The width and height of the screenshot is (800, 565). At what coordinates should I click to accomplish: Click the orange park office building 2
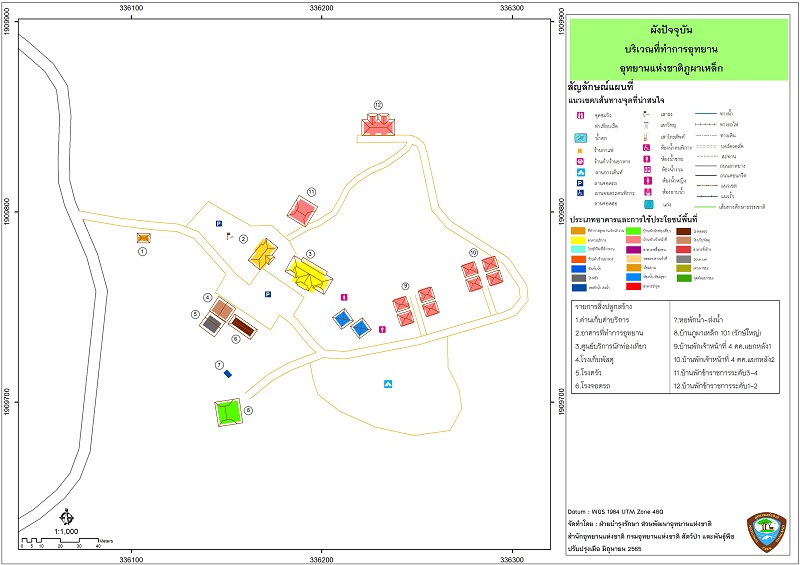(x=263, y=254)
